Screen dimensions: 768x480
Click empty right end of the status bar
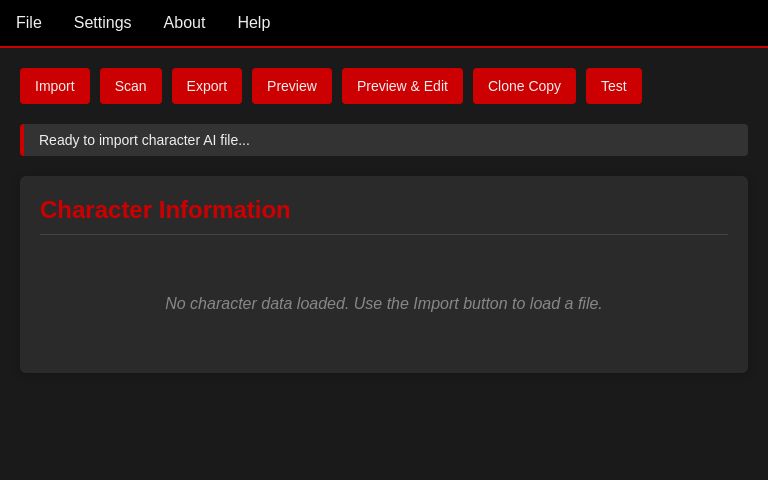coord(650,140)
